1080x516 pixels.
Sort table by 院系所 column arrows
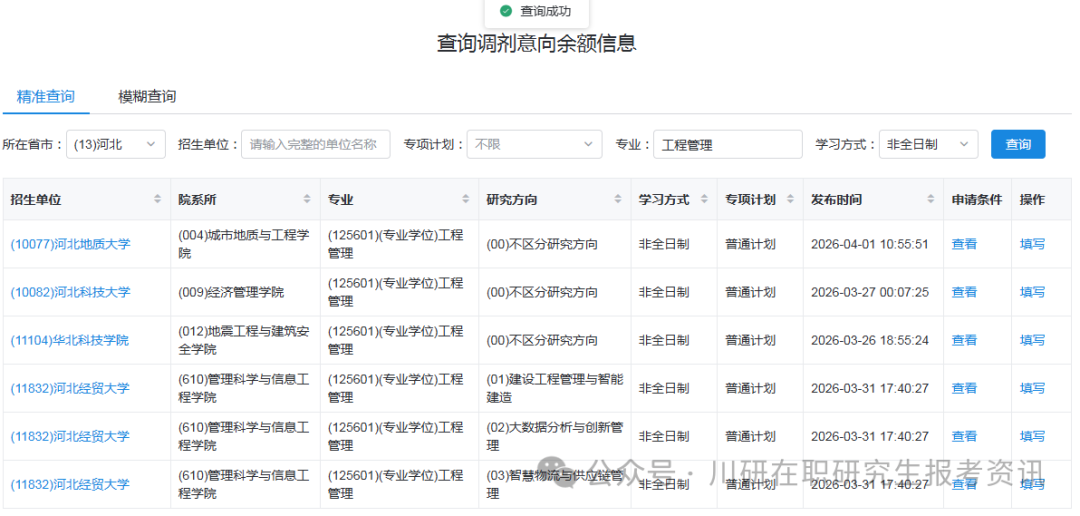tap(307, 200)
